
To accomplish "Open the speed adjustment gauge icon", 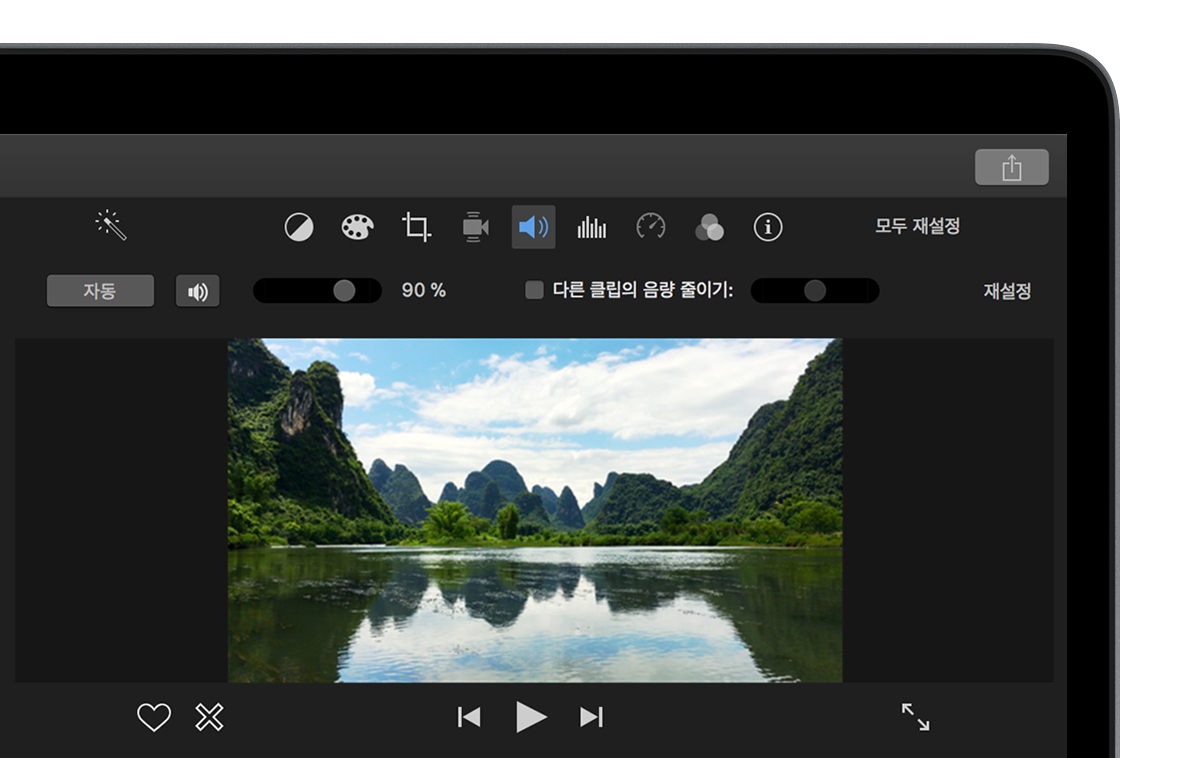I will coord(651,227).
